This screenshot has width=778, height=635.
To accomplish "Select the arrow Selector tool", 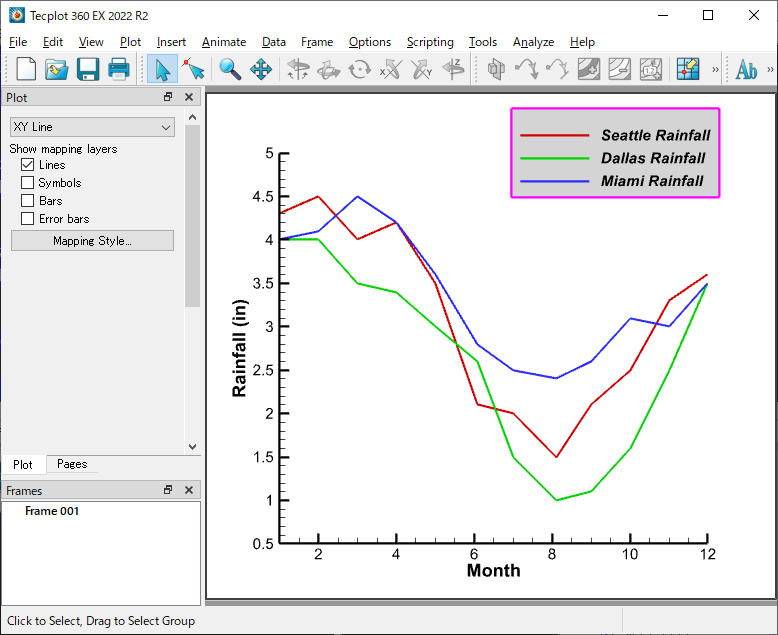I will [162, 69].
